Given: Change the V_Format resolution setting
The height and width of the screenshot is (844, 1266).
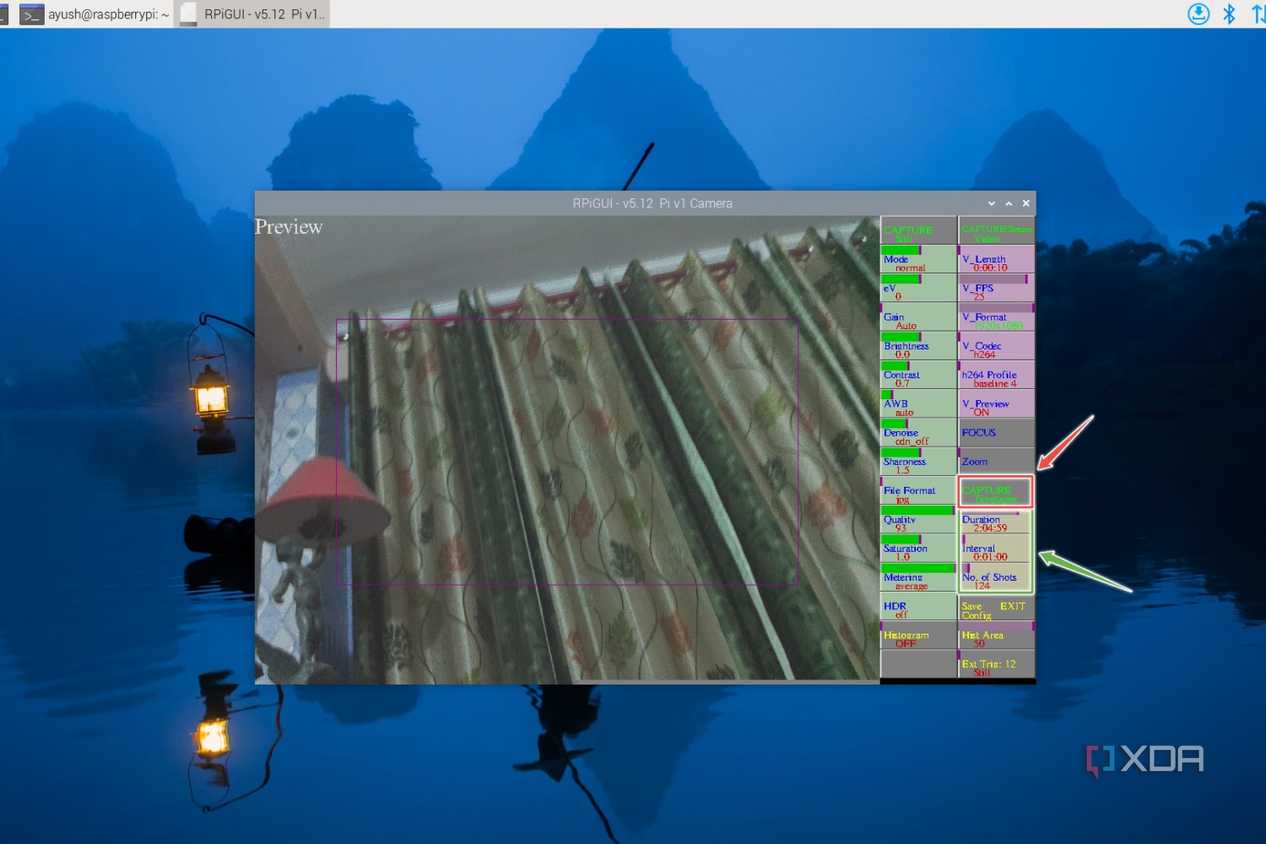Looking at the screenshot, I should tap(996, 318).
